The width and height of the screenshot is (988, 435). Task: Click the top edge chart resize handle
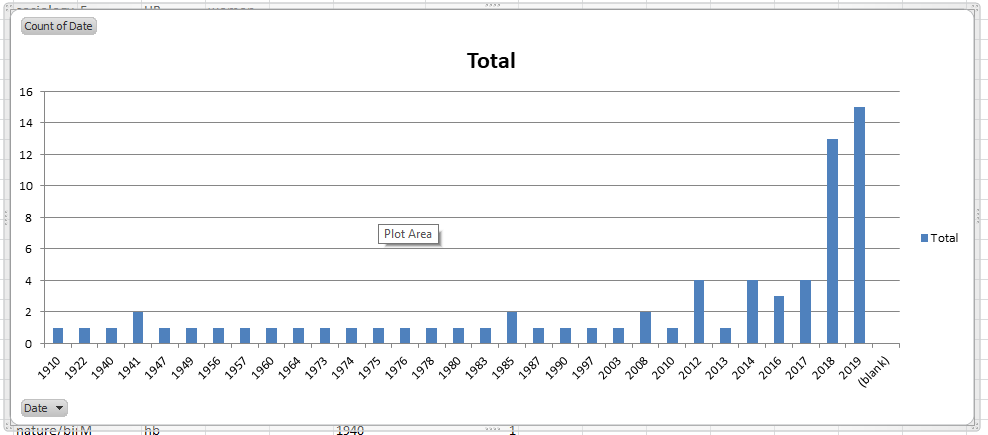click(x=491, y=6)
